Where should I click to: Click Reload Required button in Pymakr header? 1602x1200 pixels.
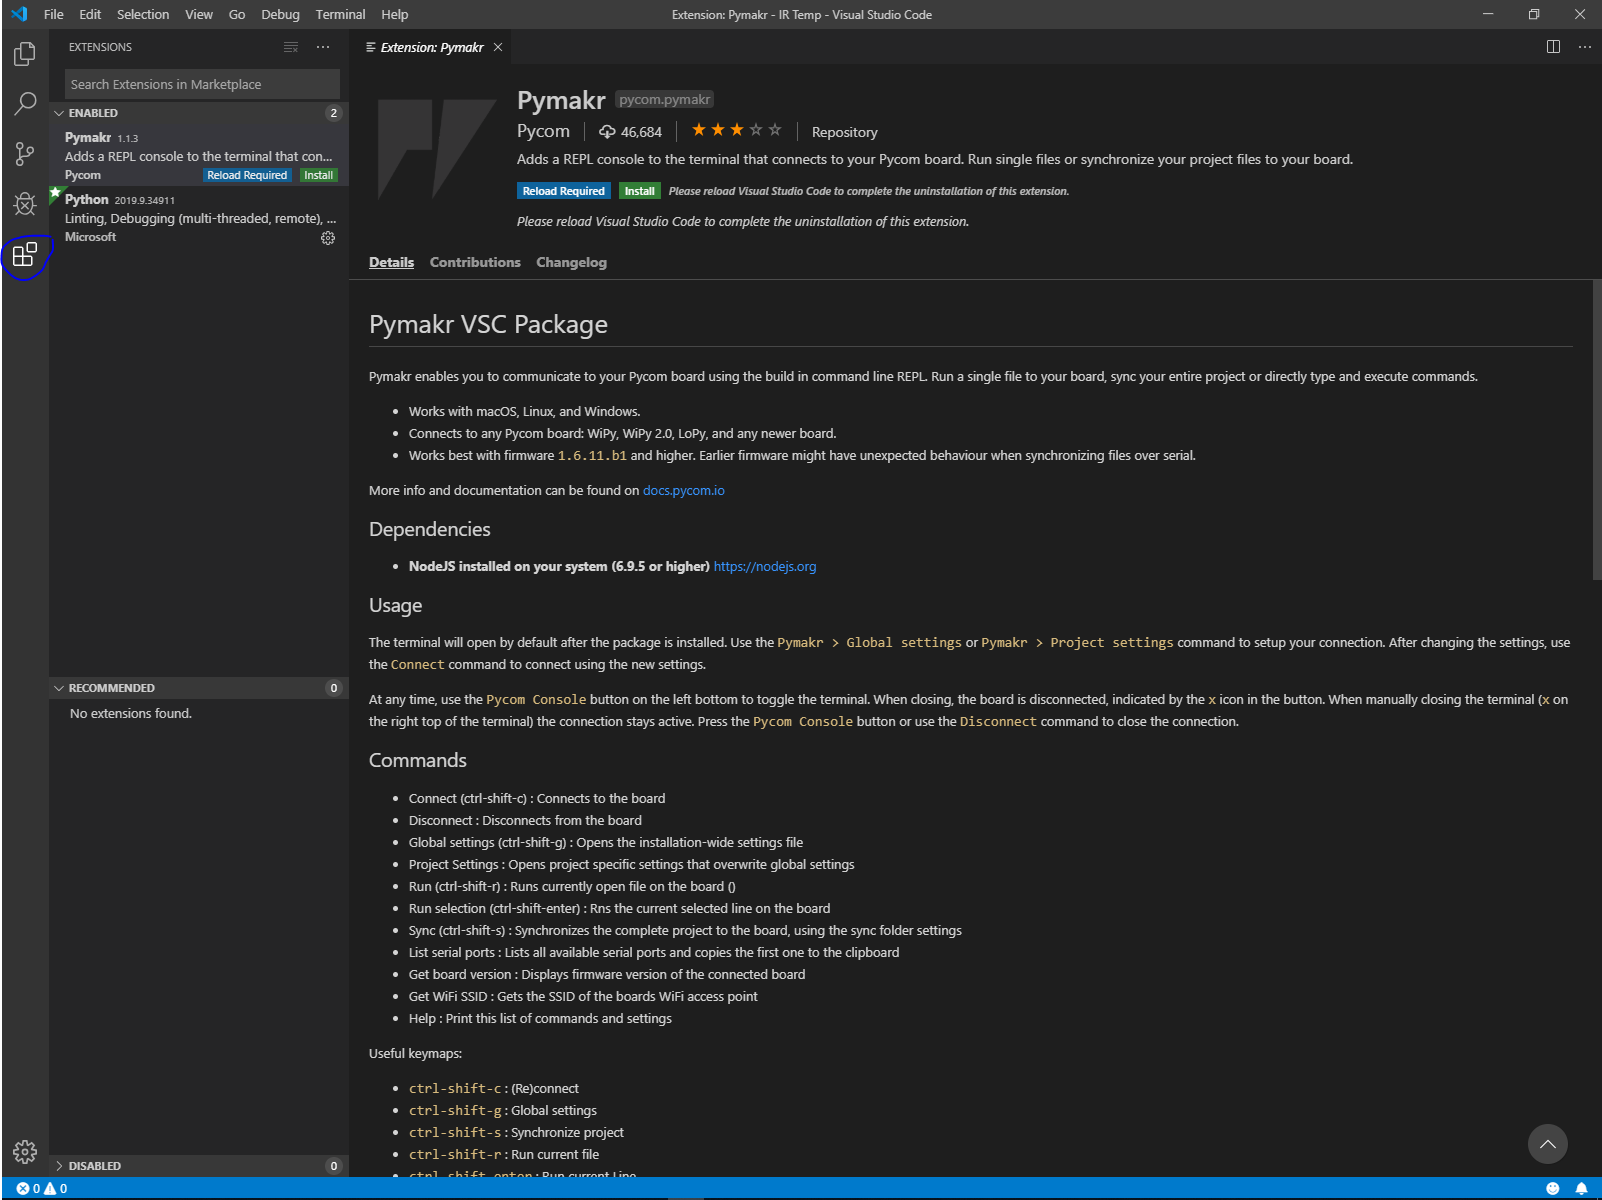pos(563,191)
